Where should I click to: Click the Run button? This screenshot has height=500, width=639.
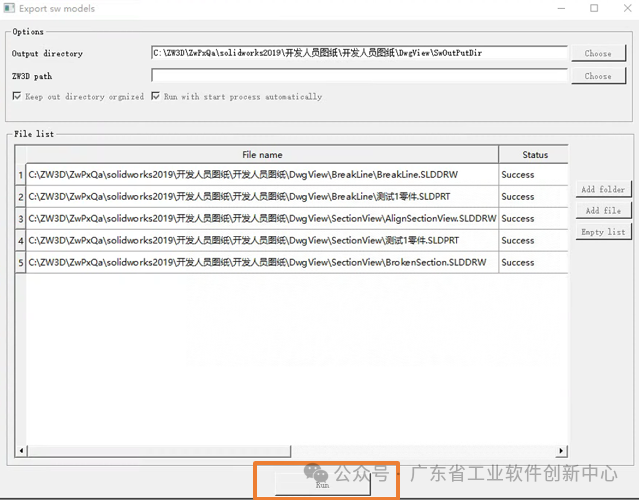[322, 484]
